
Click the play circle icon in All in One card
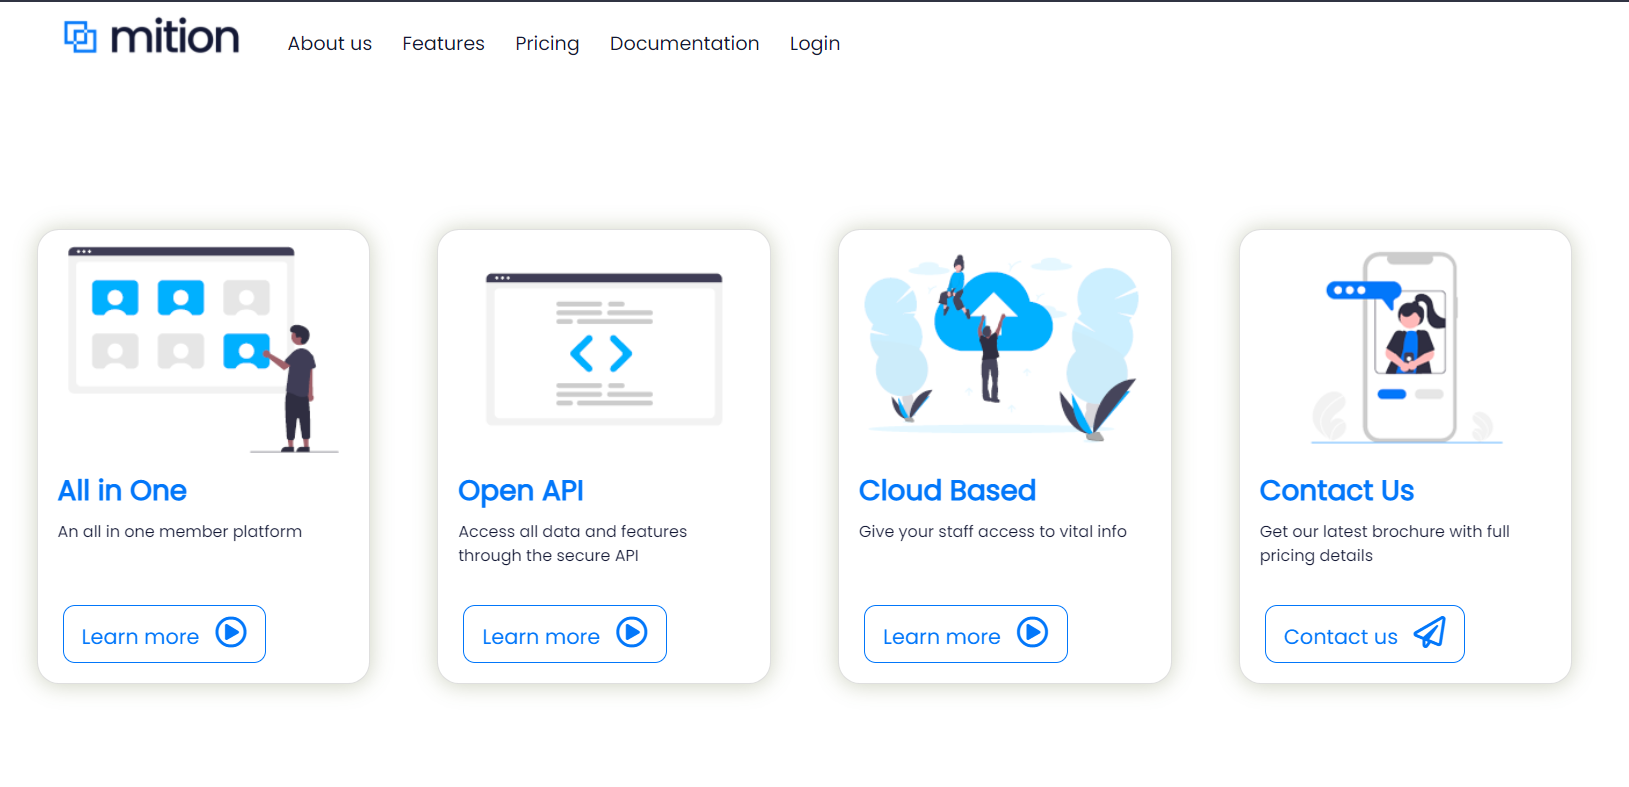point(231,632)
